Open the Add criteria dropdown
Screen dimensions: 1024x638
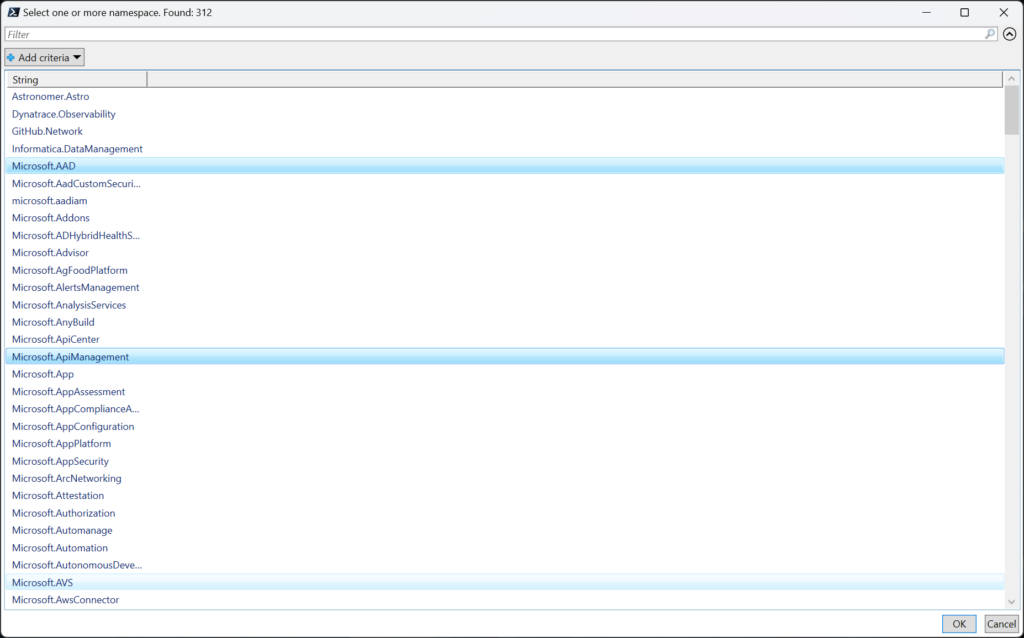[44, 57]
